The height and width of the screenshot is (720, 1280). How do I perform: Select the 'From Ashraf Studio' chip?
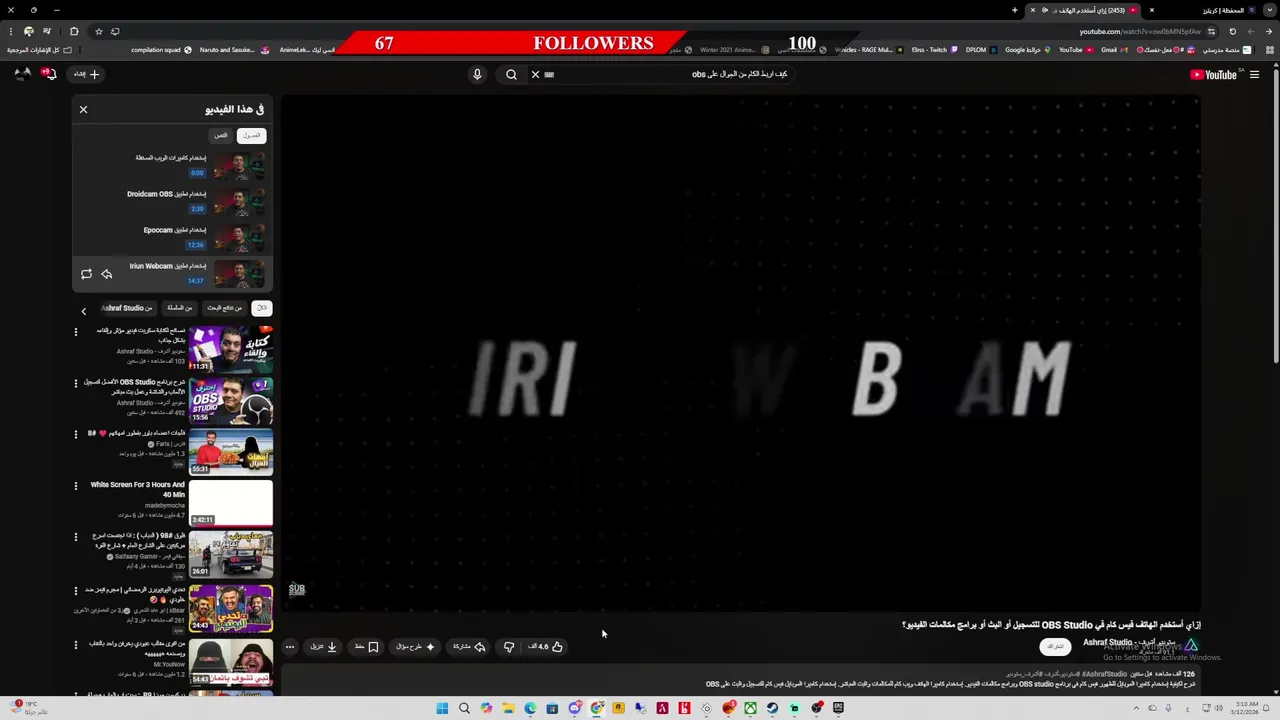[x=127, y=308]
